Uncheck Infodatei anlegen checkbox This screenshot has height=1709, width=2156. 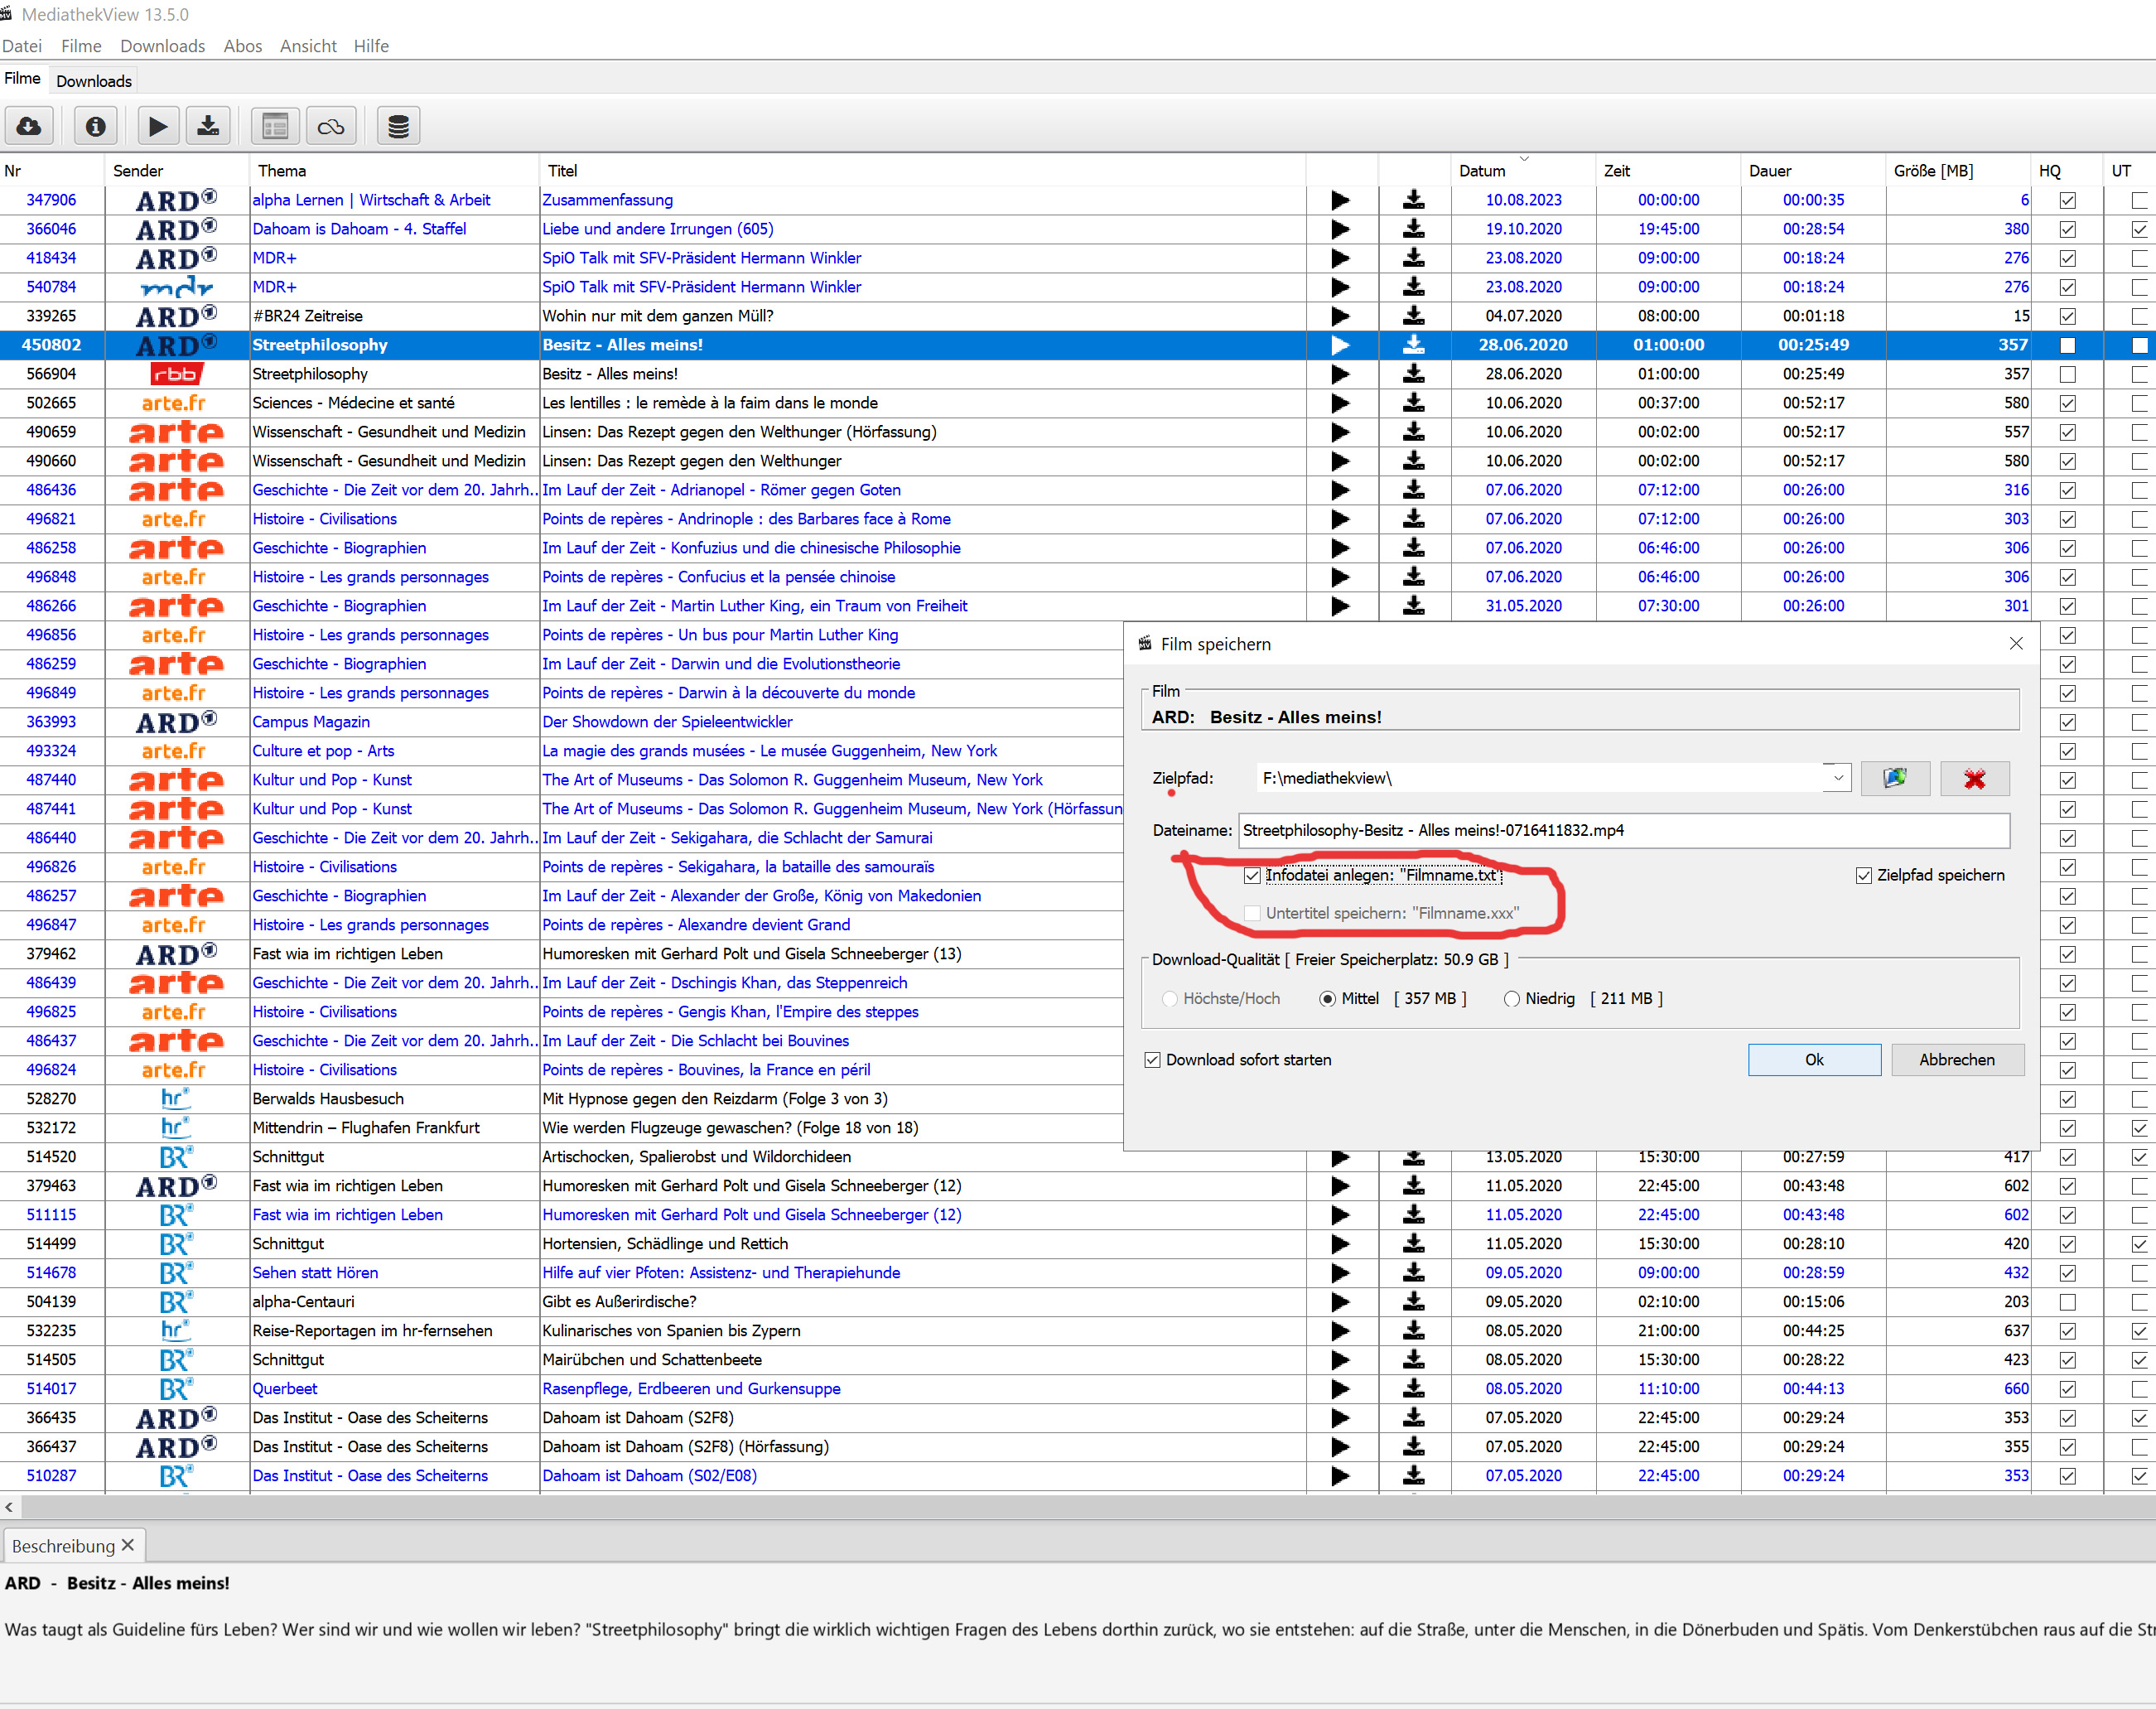1252,875
